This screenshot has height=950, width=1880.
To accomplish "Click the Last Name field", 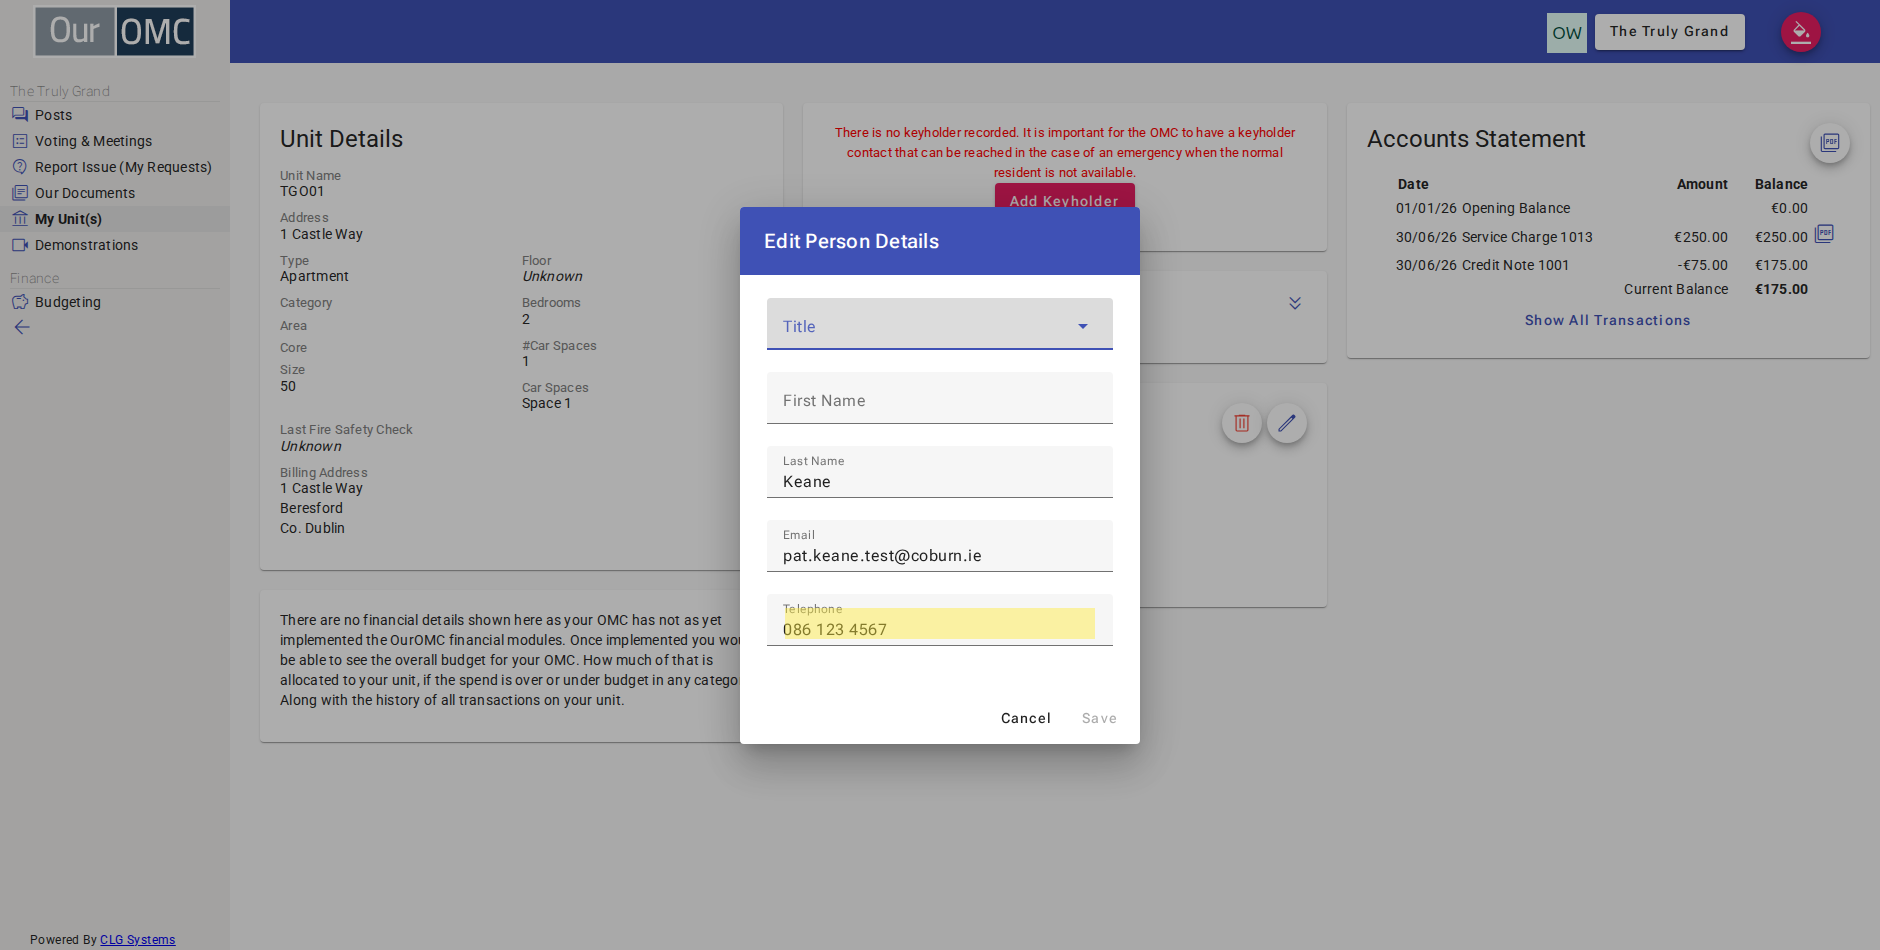I will coord(940,472).
